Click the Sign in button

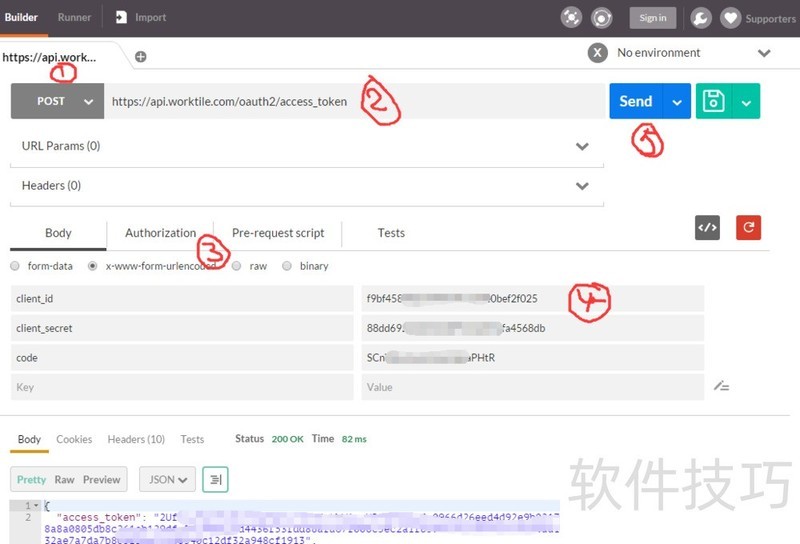tap(653, 18)
